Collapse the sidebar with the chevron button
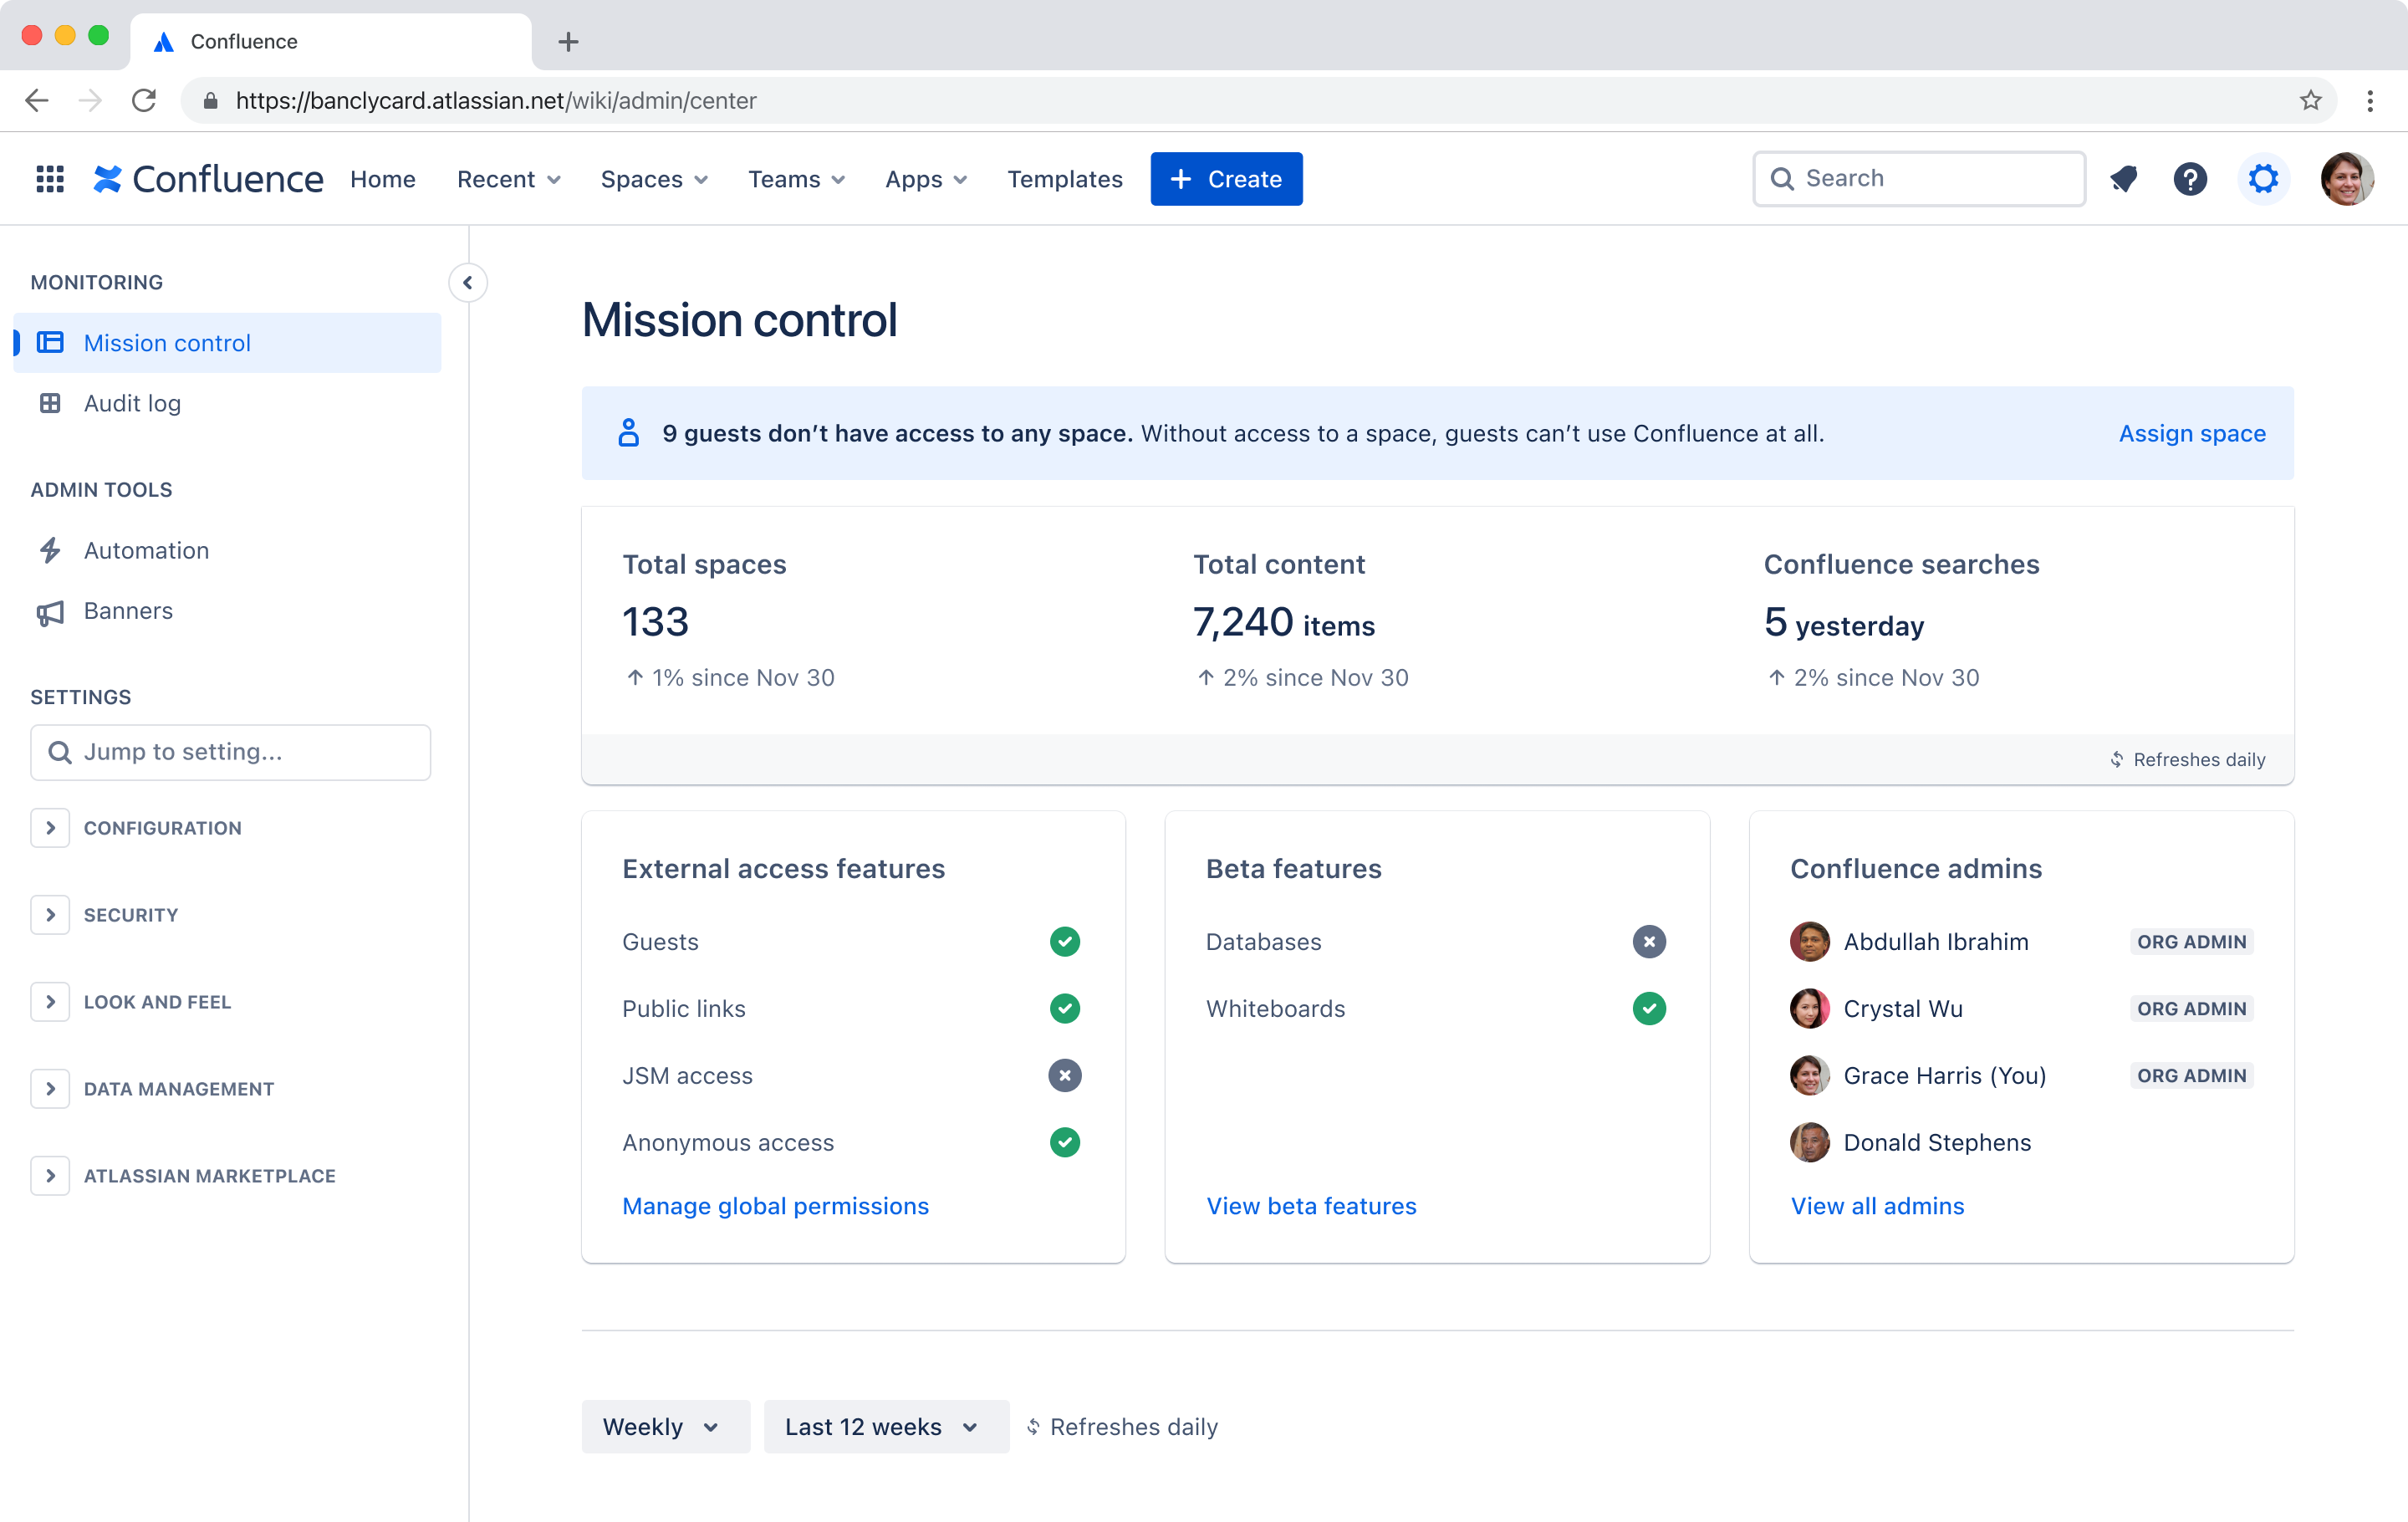Image resolution: width=2408 pixels, height=1522 pixels. click(x=467, y=283)
